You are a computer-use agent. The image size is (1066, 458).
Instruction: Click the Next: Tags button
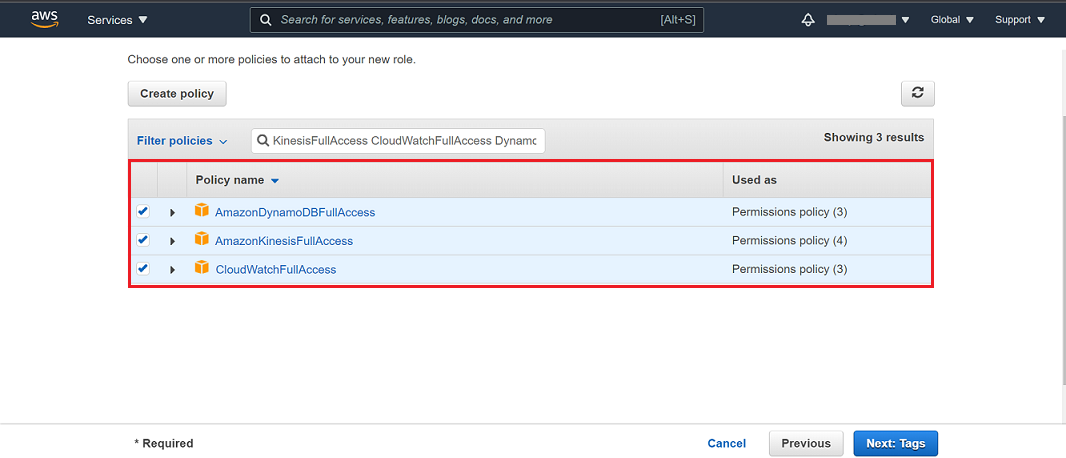[x=895, y=443]
